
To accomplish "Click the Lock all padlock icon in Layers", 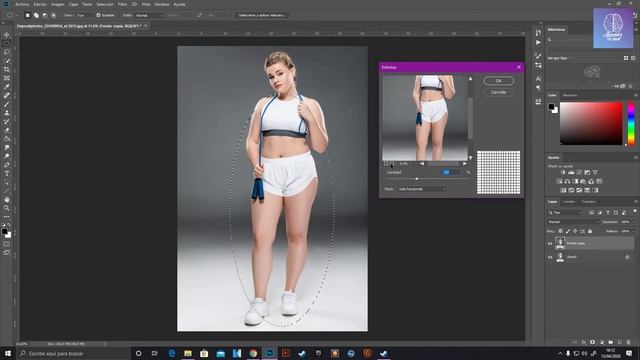I will [590, 231].
